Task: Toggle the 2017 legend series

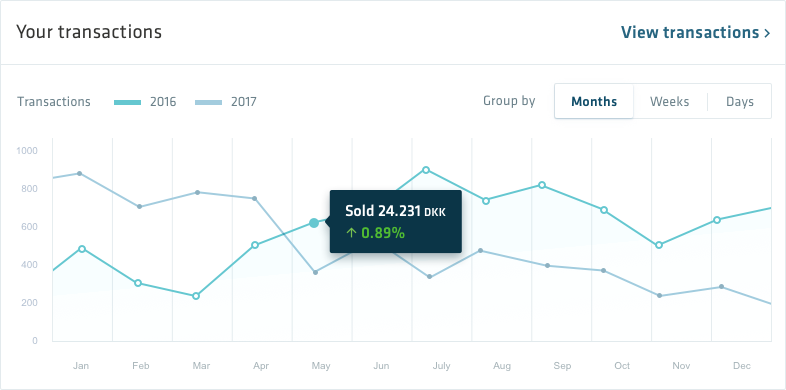Action: coord(226,102)
